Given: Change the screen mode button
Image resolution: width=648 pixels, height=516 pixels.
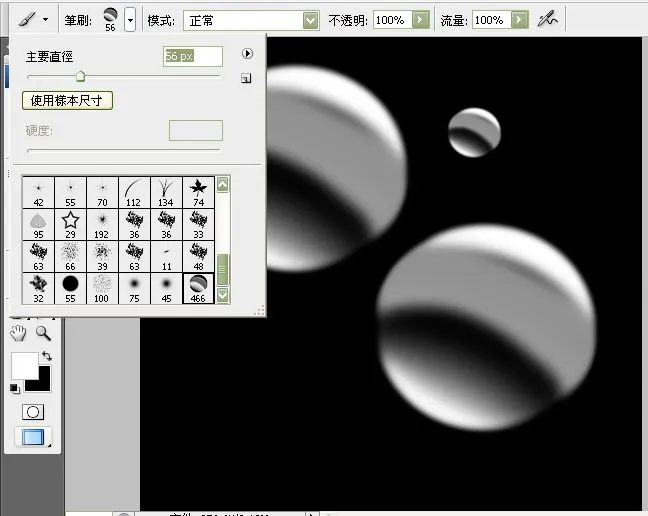Looking at the screenshot, I should tap(33, 437).
